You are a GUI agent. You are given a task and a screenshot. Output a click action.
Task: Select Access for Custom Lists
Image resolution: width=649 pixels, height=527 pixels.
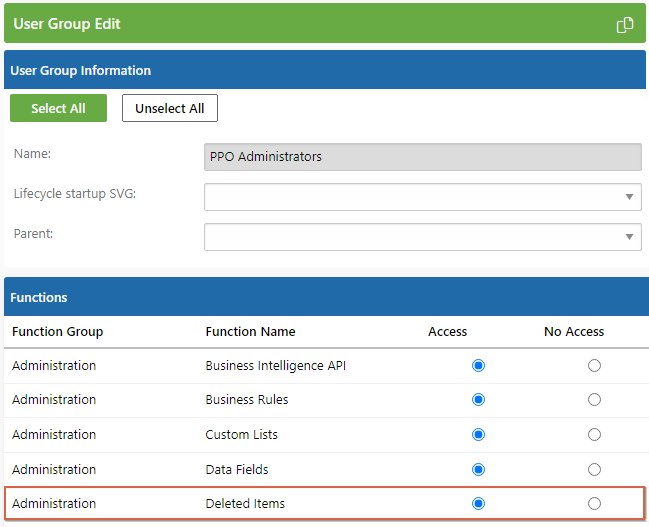click(478, 435)
